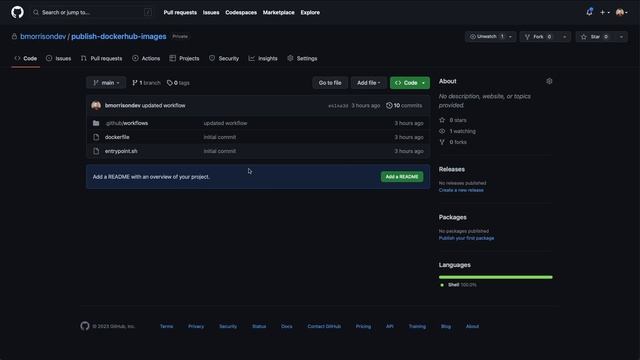The height and width of the screenshot is (360, 640).
Task: Click the folder icon beside .github/workflows
Action: coord(96,123)
